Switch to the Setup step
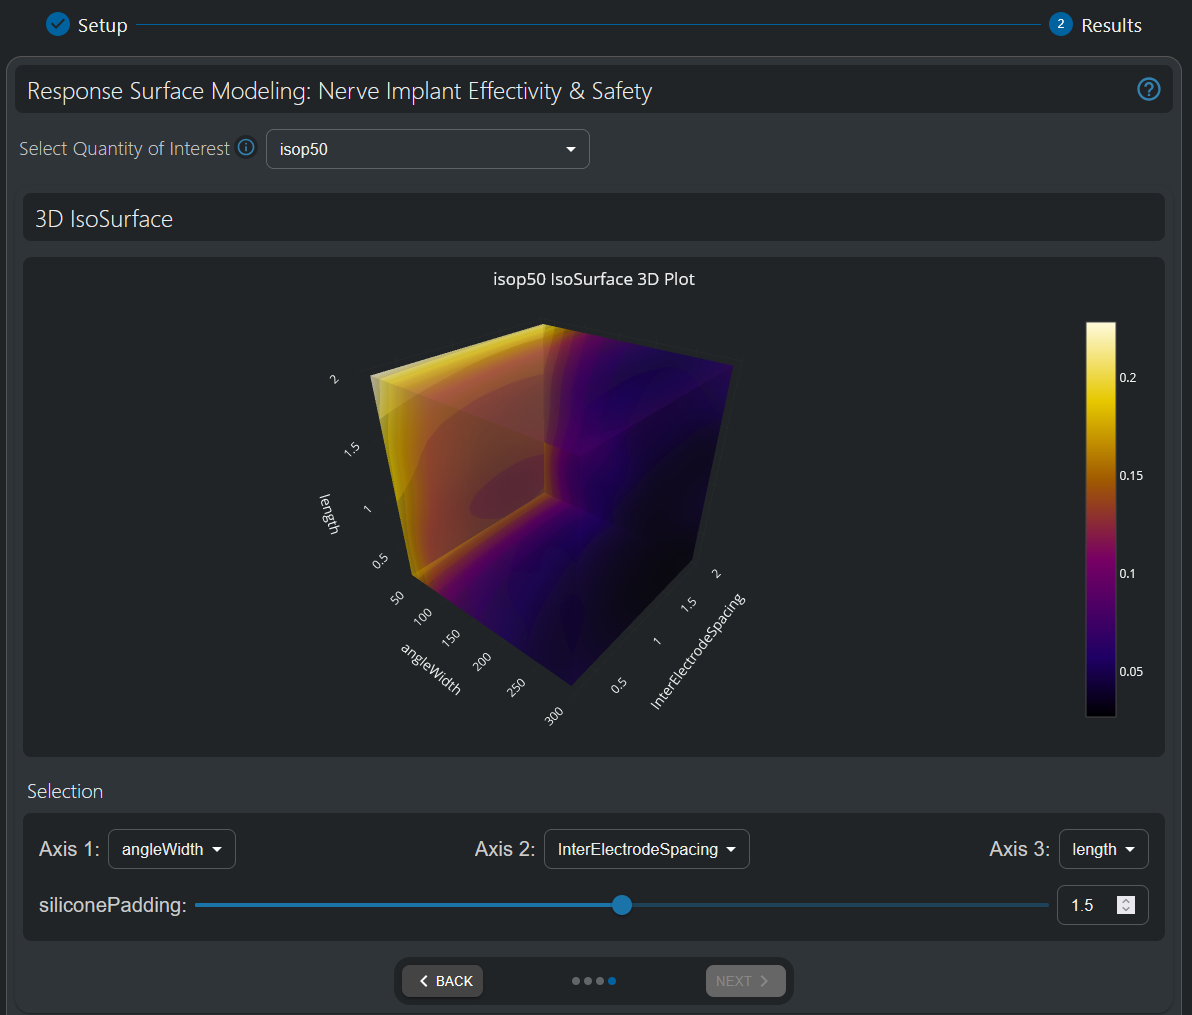This screenshot has height=1015, width=1192. pos(100,24)
